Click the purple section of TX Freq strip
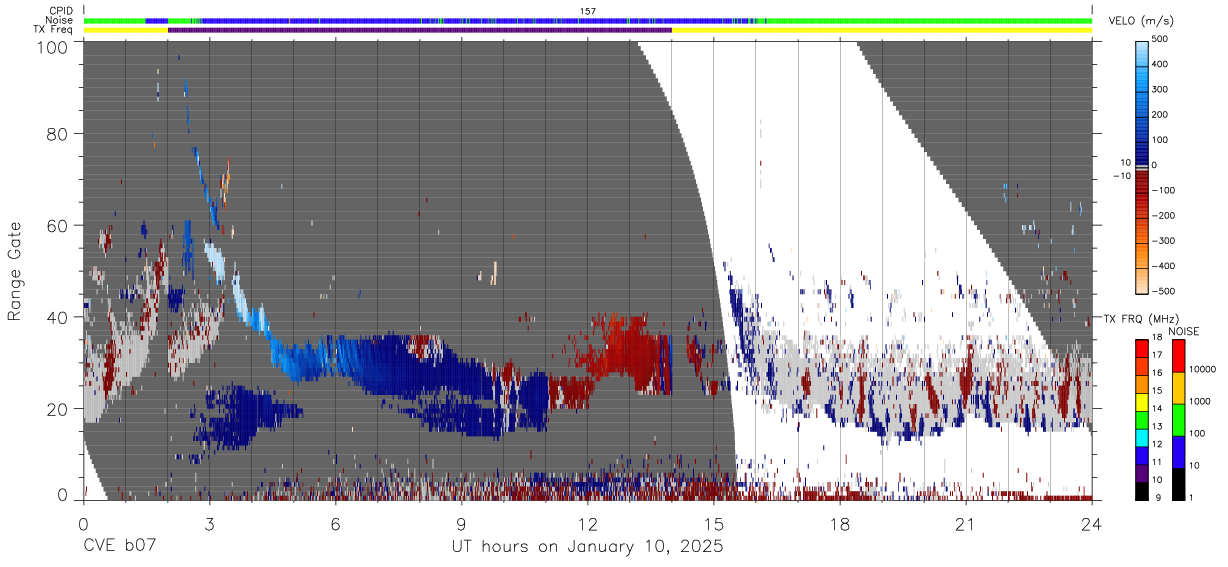 tap(420, 30)
